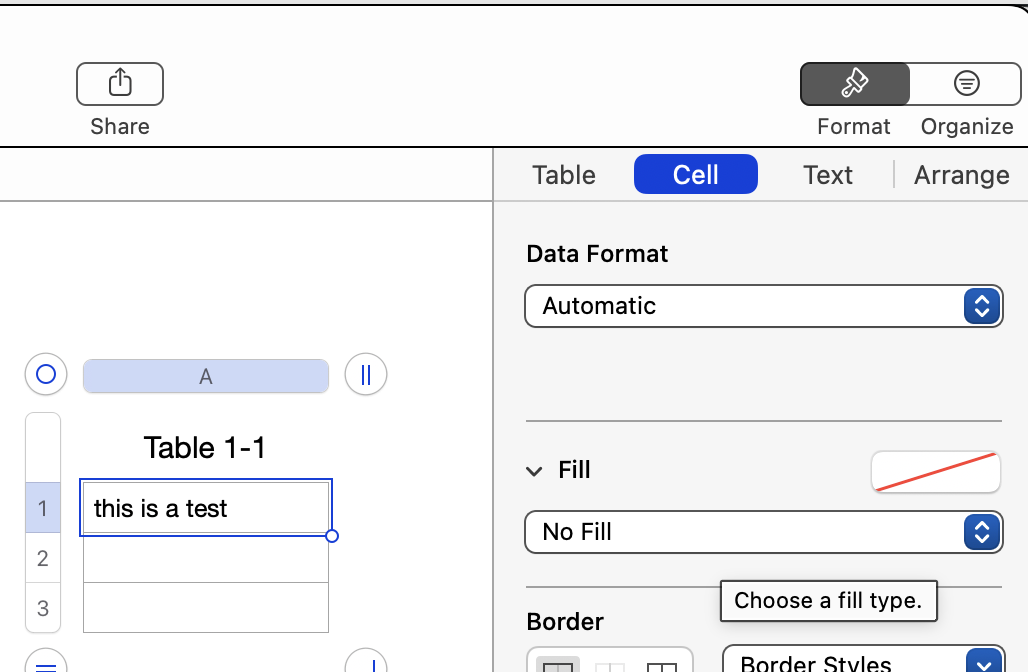Open the Organize sidebar
The height and width of the screenshot is (672, 1028).
click(x=966, y=84)
